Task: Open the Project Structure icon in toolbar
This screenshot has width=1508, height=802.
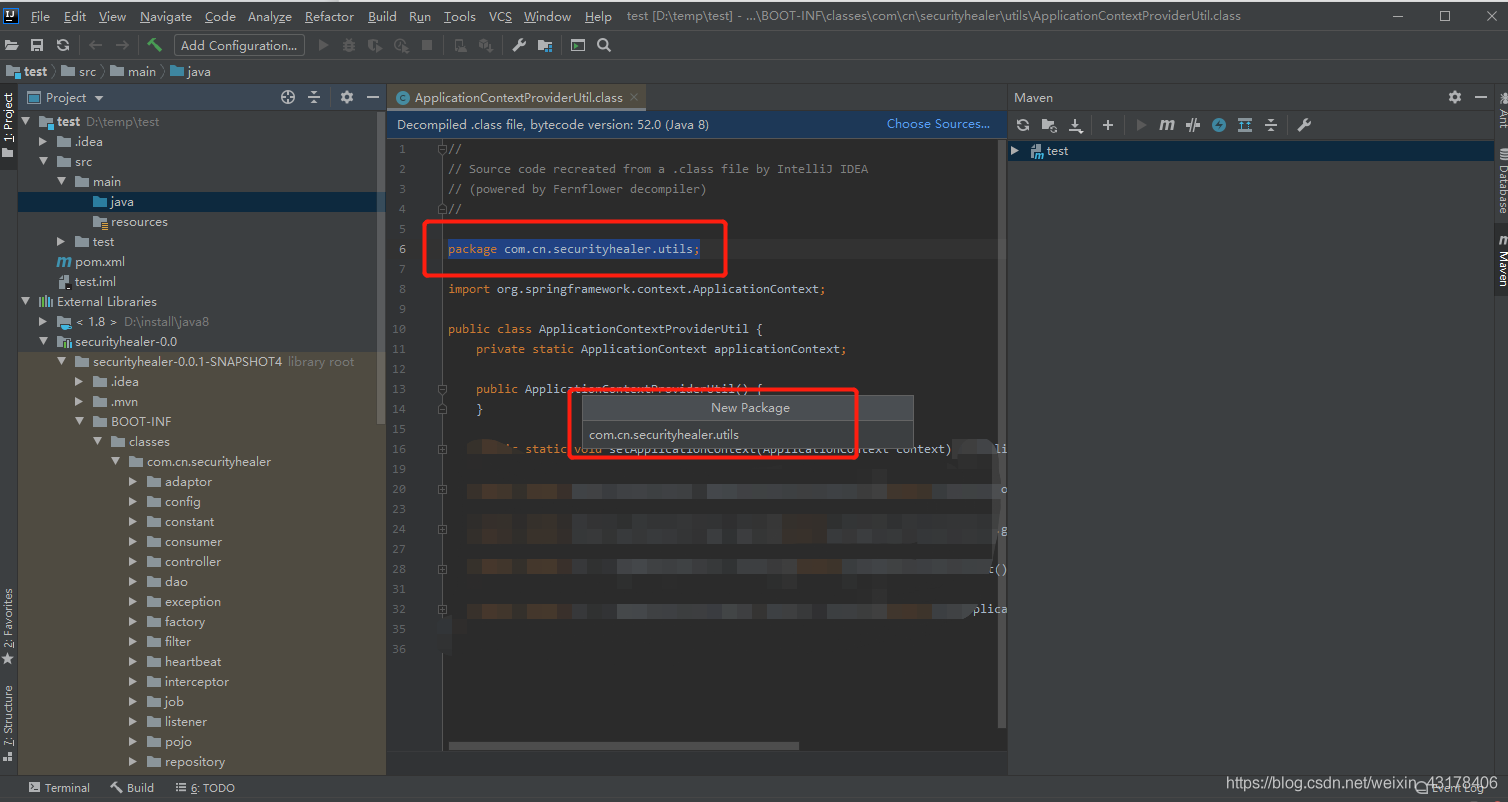Action: click(x=545, y=45)
